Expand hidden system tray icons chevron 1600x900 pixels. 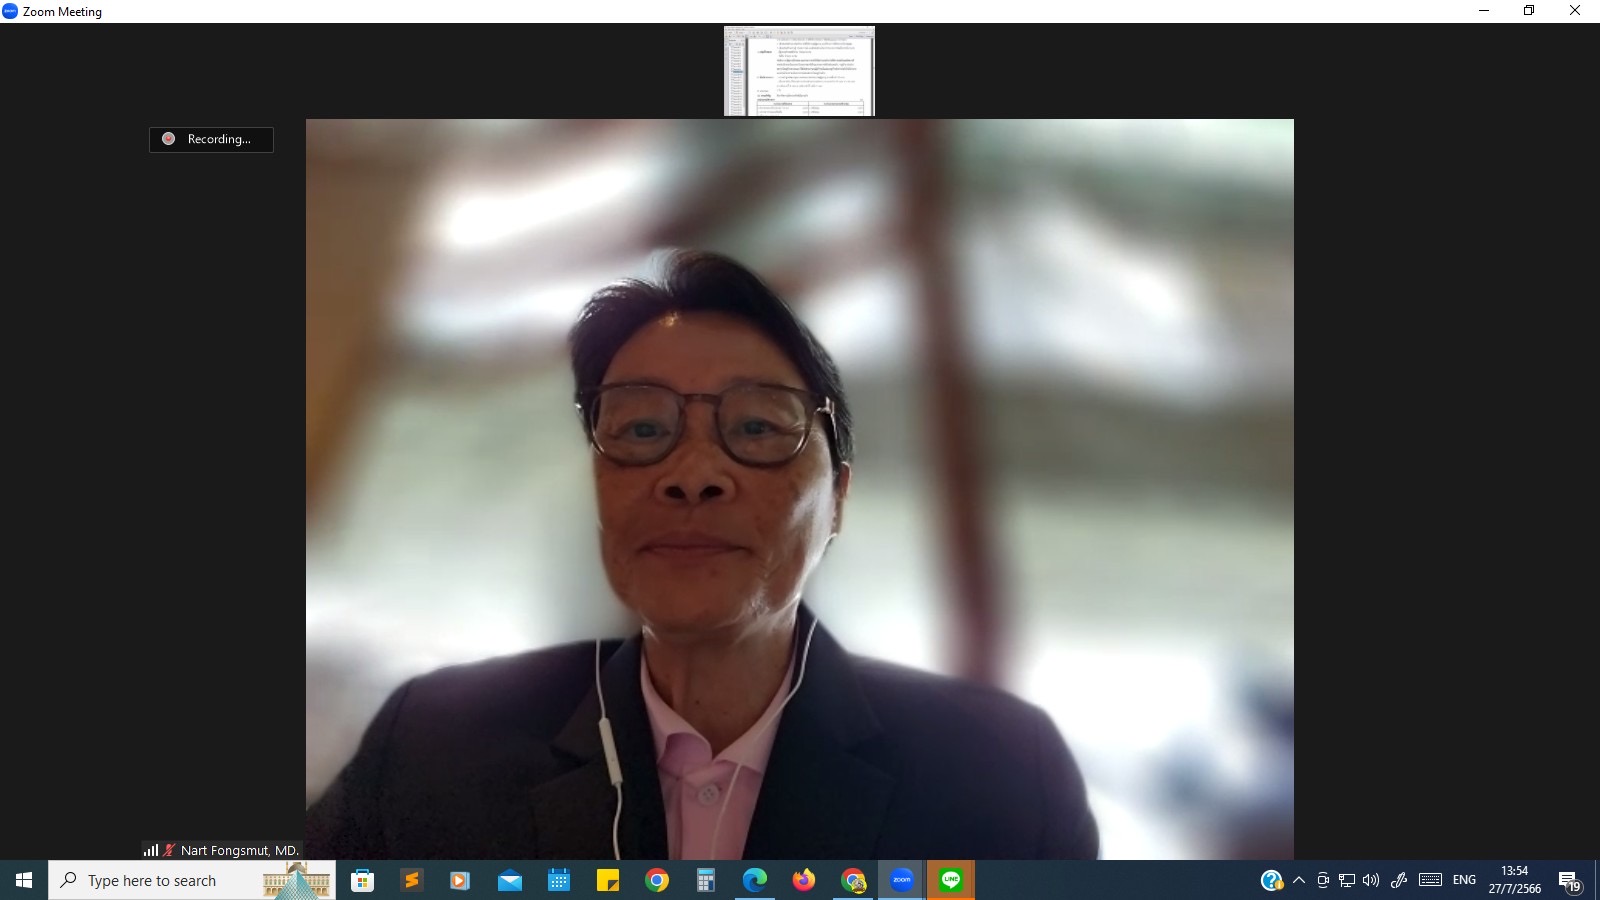[1299, 880]
